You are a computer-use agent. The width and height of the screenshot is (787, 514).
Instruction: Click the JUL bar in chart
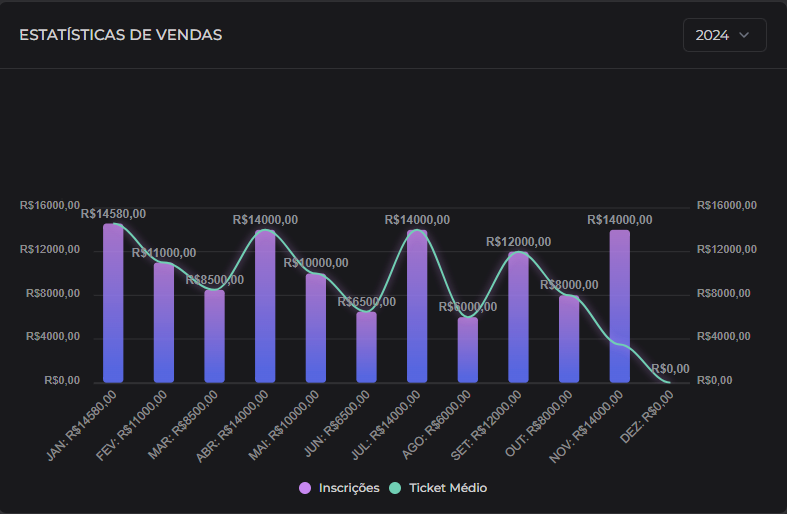[x=417, y=306]
